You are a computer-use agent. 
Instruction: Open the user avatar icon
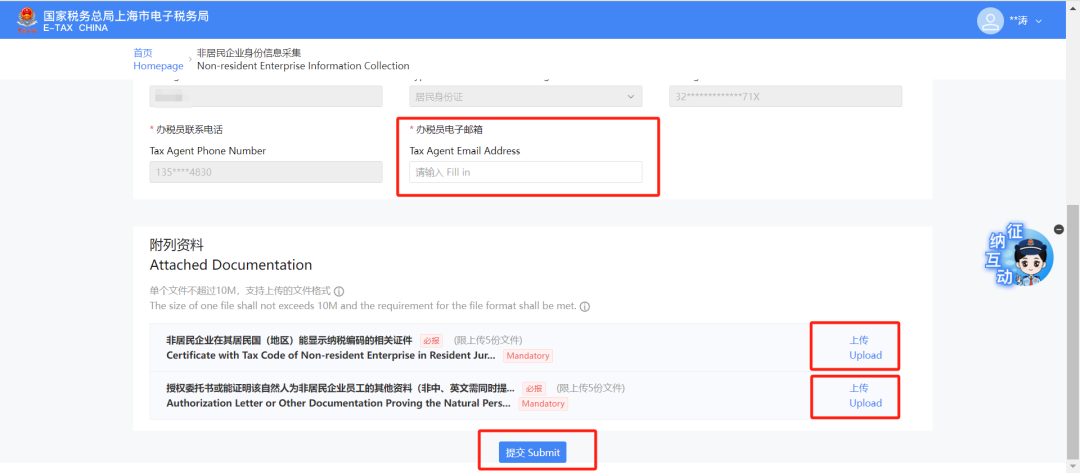coord(990,21)
